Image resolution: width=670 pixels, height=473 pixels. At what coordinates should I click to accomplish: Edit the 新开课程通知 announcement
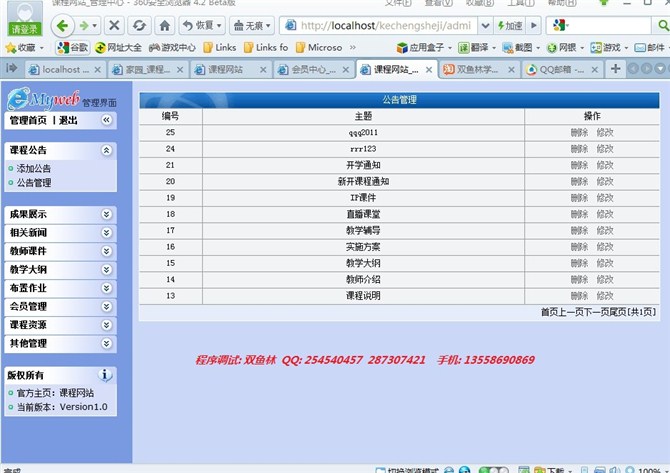(x=605, y=181)
